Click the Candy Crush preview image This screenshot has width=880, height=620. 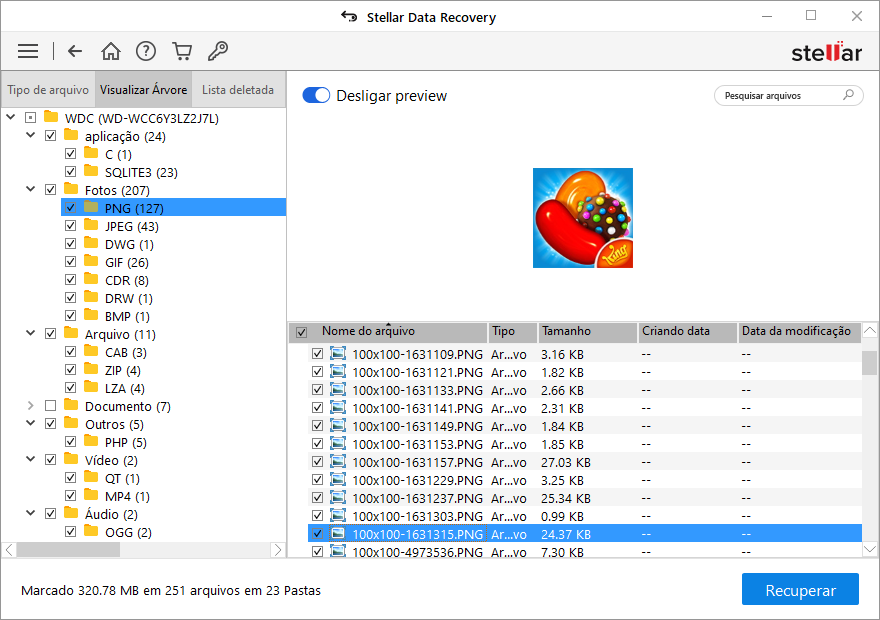[x=583, y=218]
